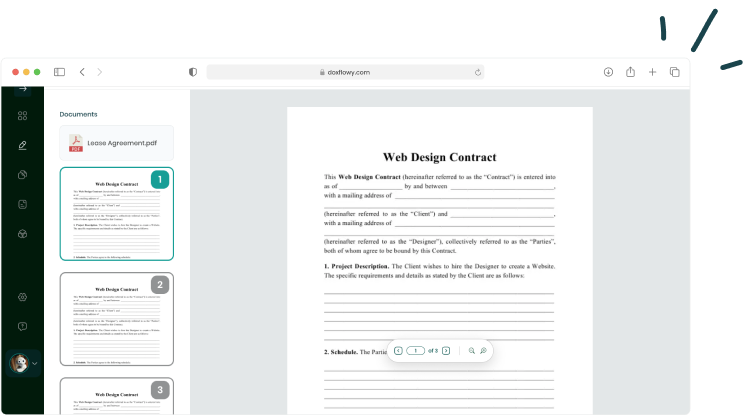Viewport: 744px width, 416px height.
Task: Open the cube icon in sidebar
Action: coord(22,234)
